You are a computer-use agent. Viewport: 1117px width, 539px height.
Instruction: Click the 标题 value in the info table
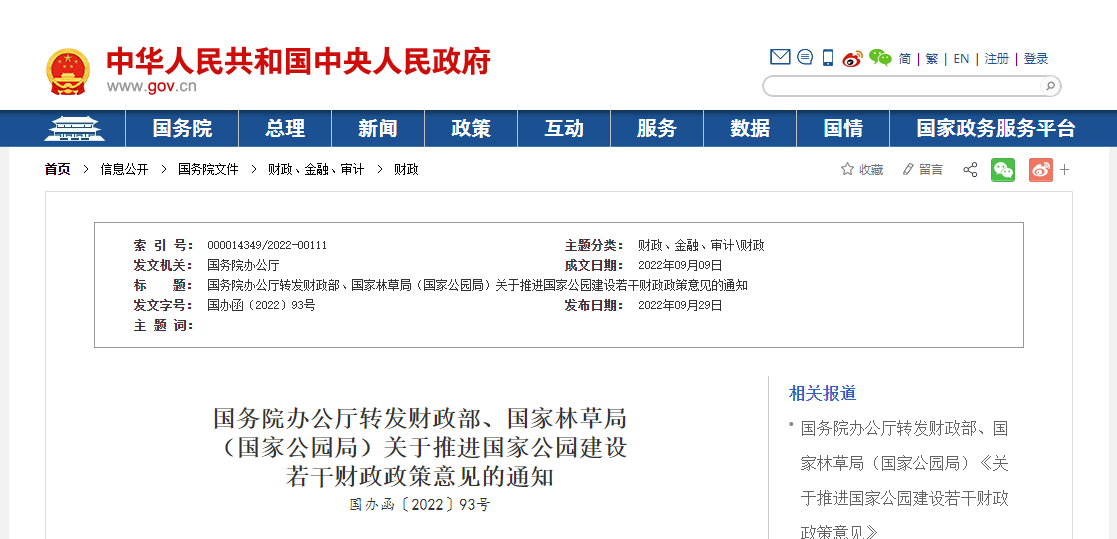pos(477,285)
